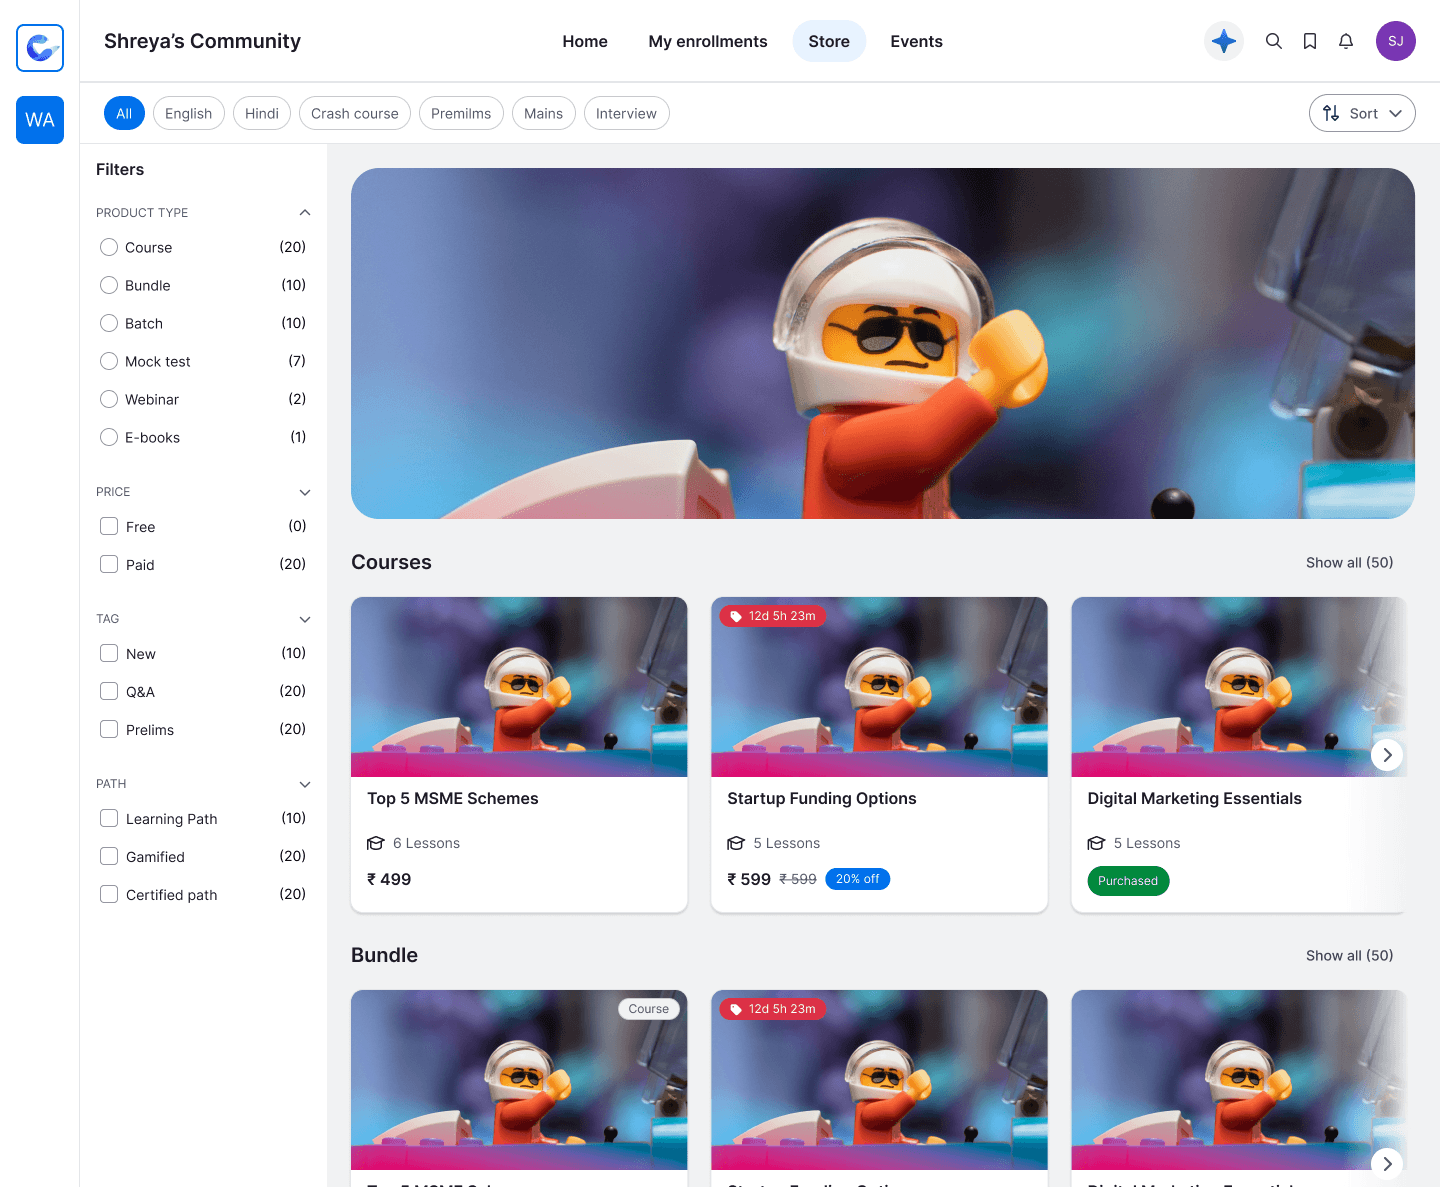Select the Mock test radio button

[109, 361]
